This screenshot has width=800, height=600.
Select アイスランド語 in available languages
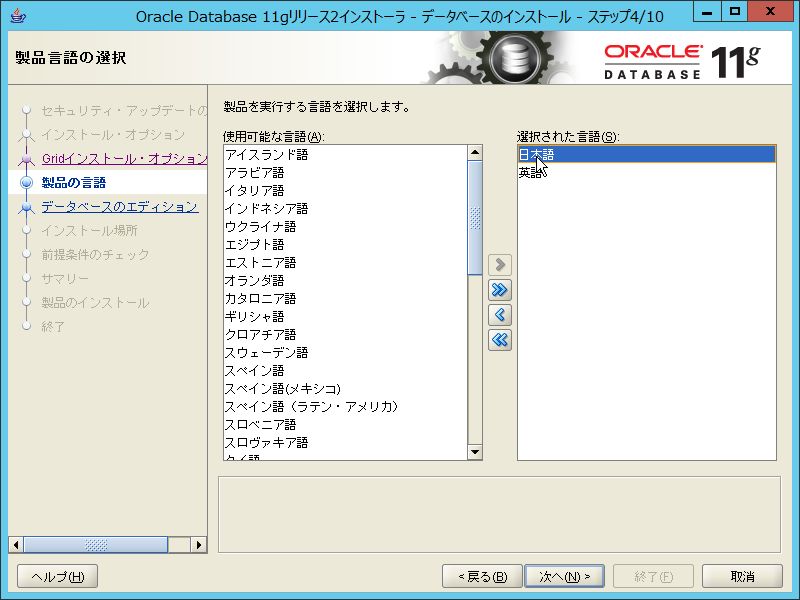pos(345,155)
